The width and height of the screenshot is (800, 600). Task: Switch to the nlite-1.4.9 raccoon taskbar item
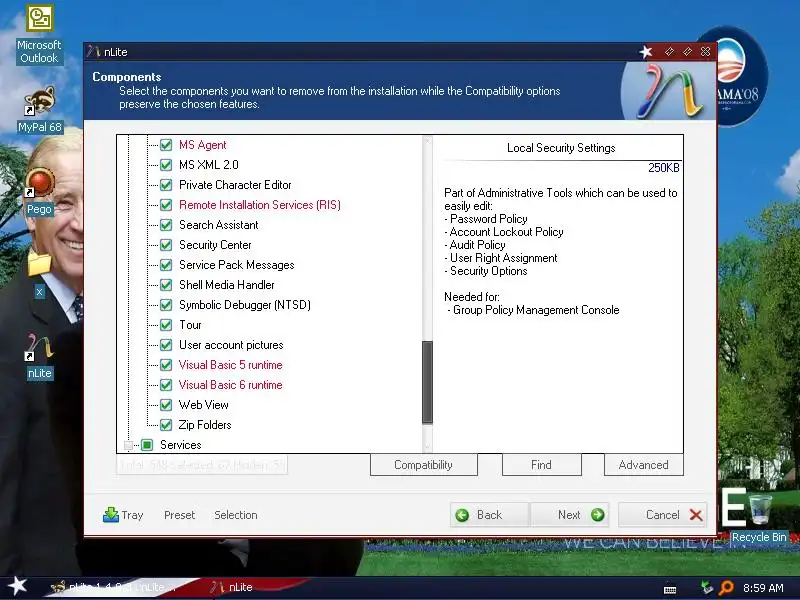115,587
